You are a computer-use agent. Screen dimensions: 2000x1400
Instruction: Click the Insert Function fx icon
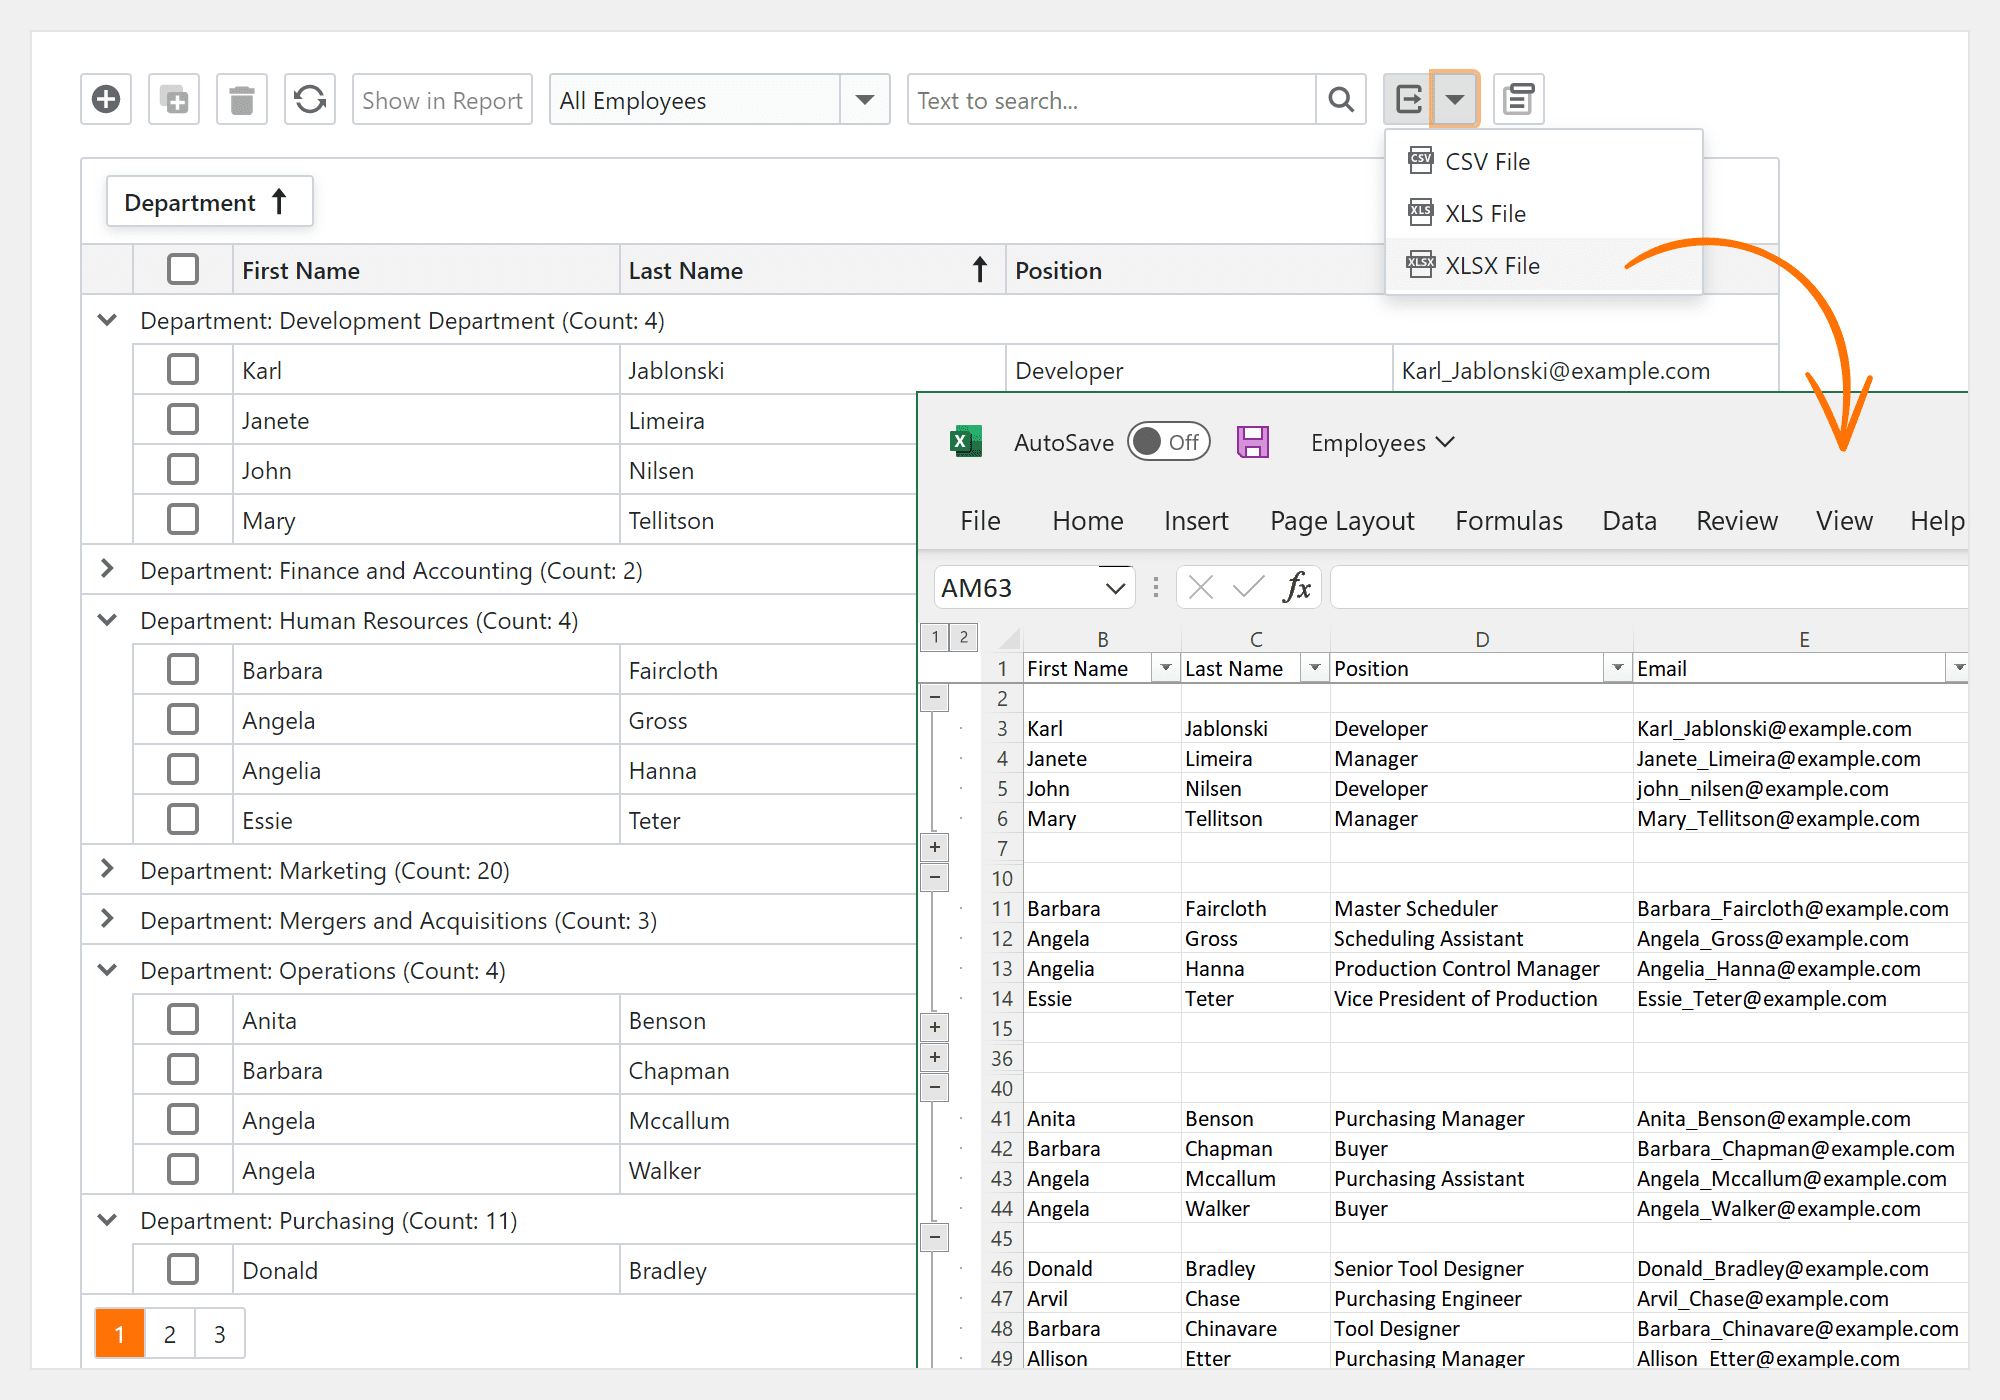coord(1297,587)
